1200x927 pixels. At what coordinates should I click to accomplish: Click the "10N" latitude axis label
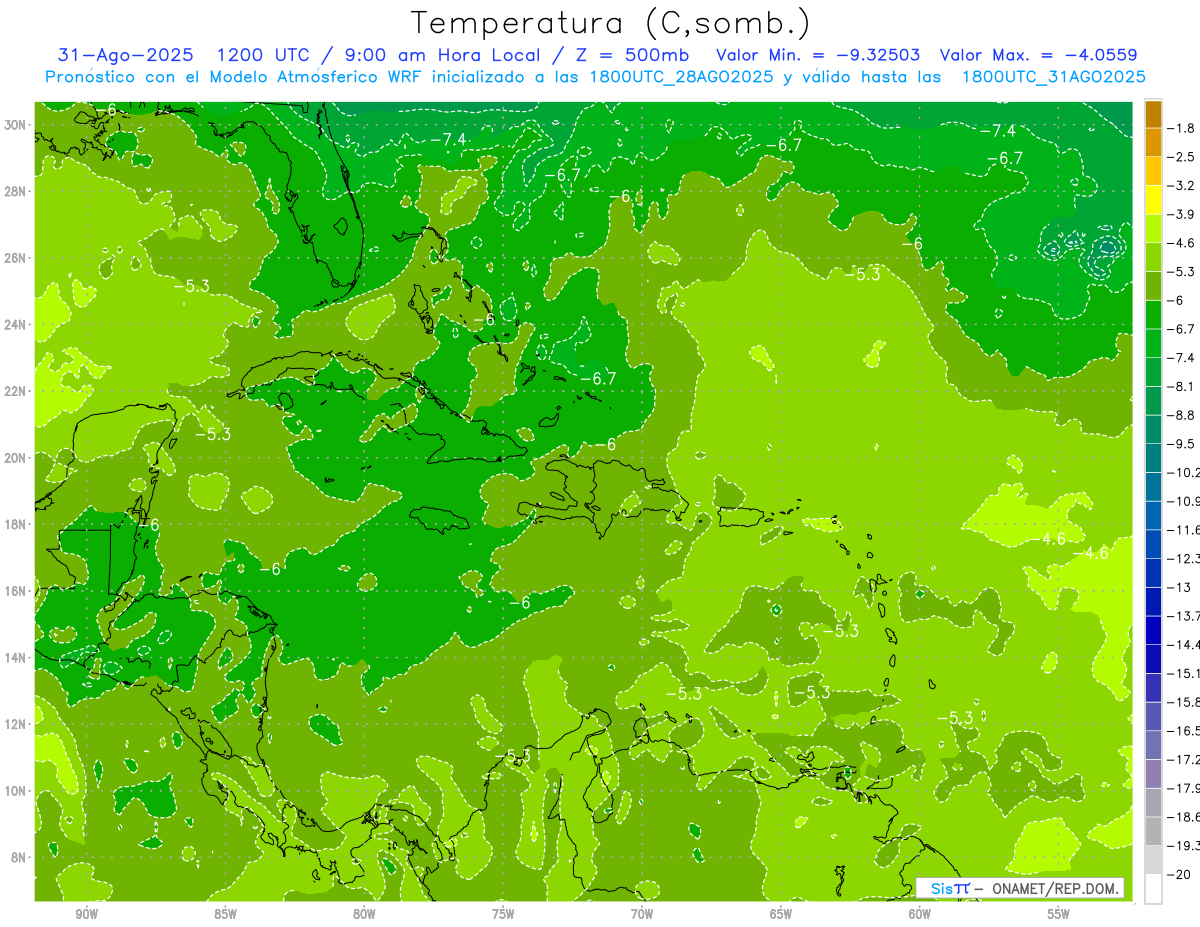17,790
